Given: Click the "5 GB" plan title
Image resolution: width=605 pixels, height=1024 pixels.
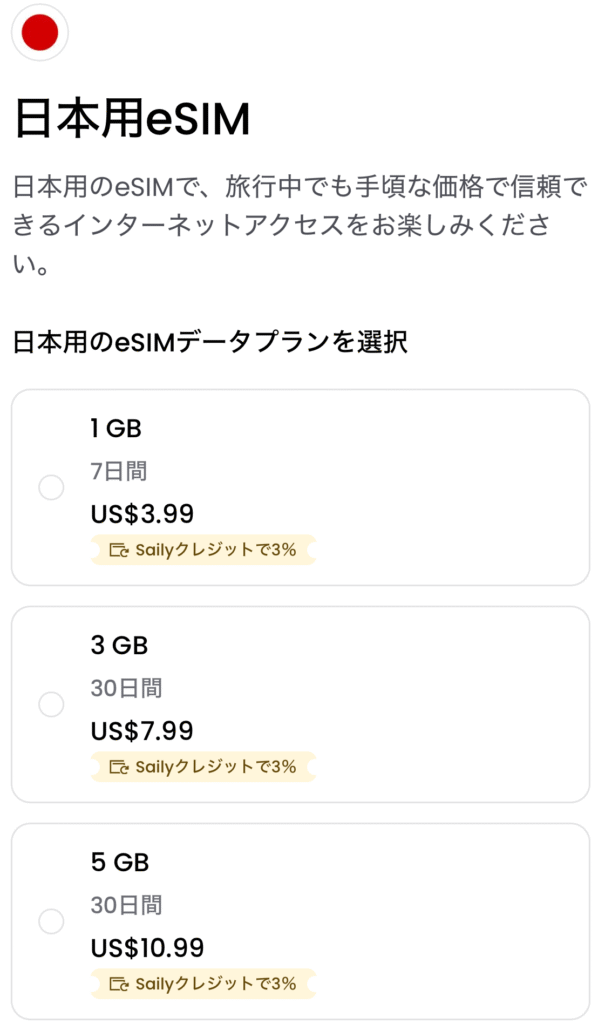Looking at the screenshot, I should click(119, 863).
